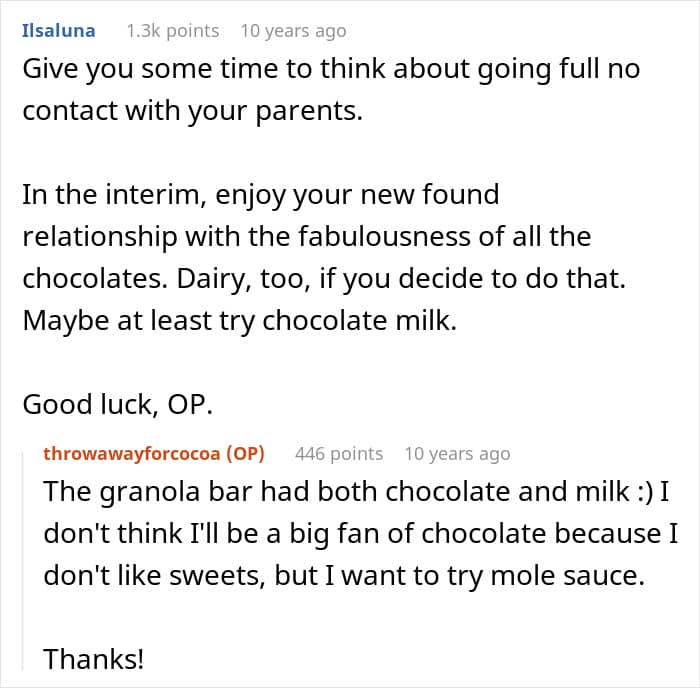Open the Ilsaluna user profile
The image size is (700, 688).
pos(58,30)
